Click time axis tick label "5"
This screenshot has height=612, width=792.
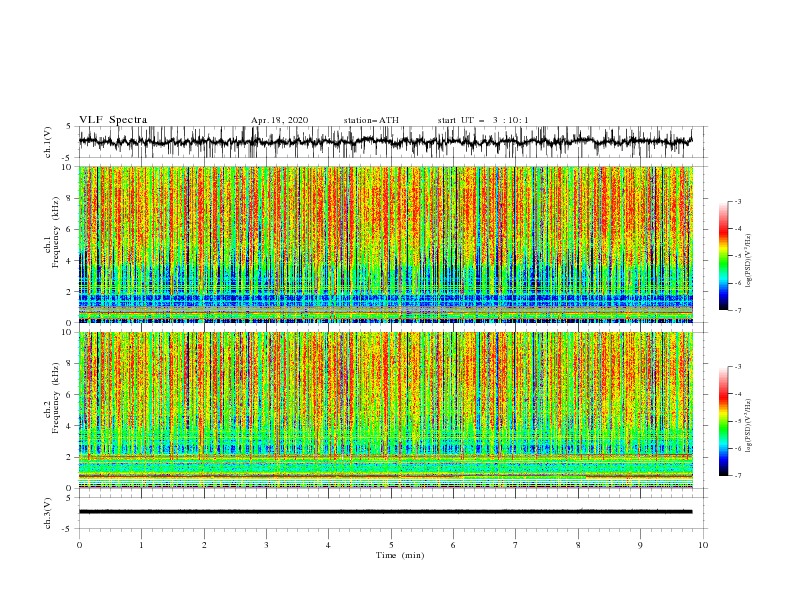(391, 545)
